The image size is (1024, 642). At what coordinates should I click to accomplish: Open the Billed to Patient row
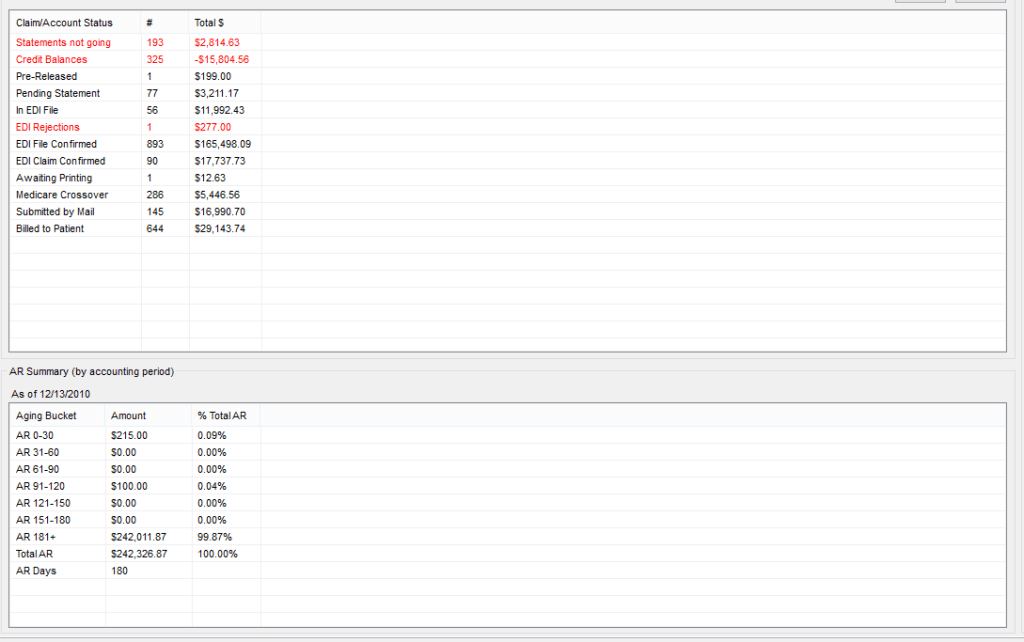click(x=50, y=229)
